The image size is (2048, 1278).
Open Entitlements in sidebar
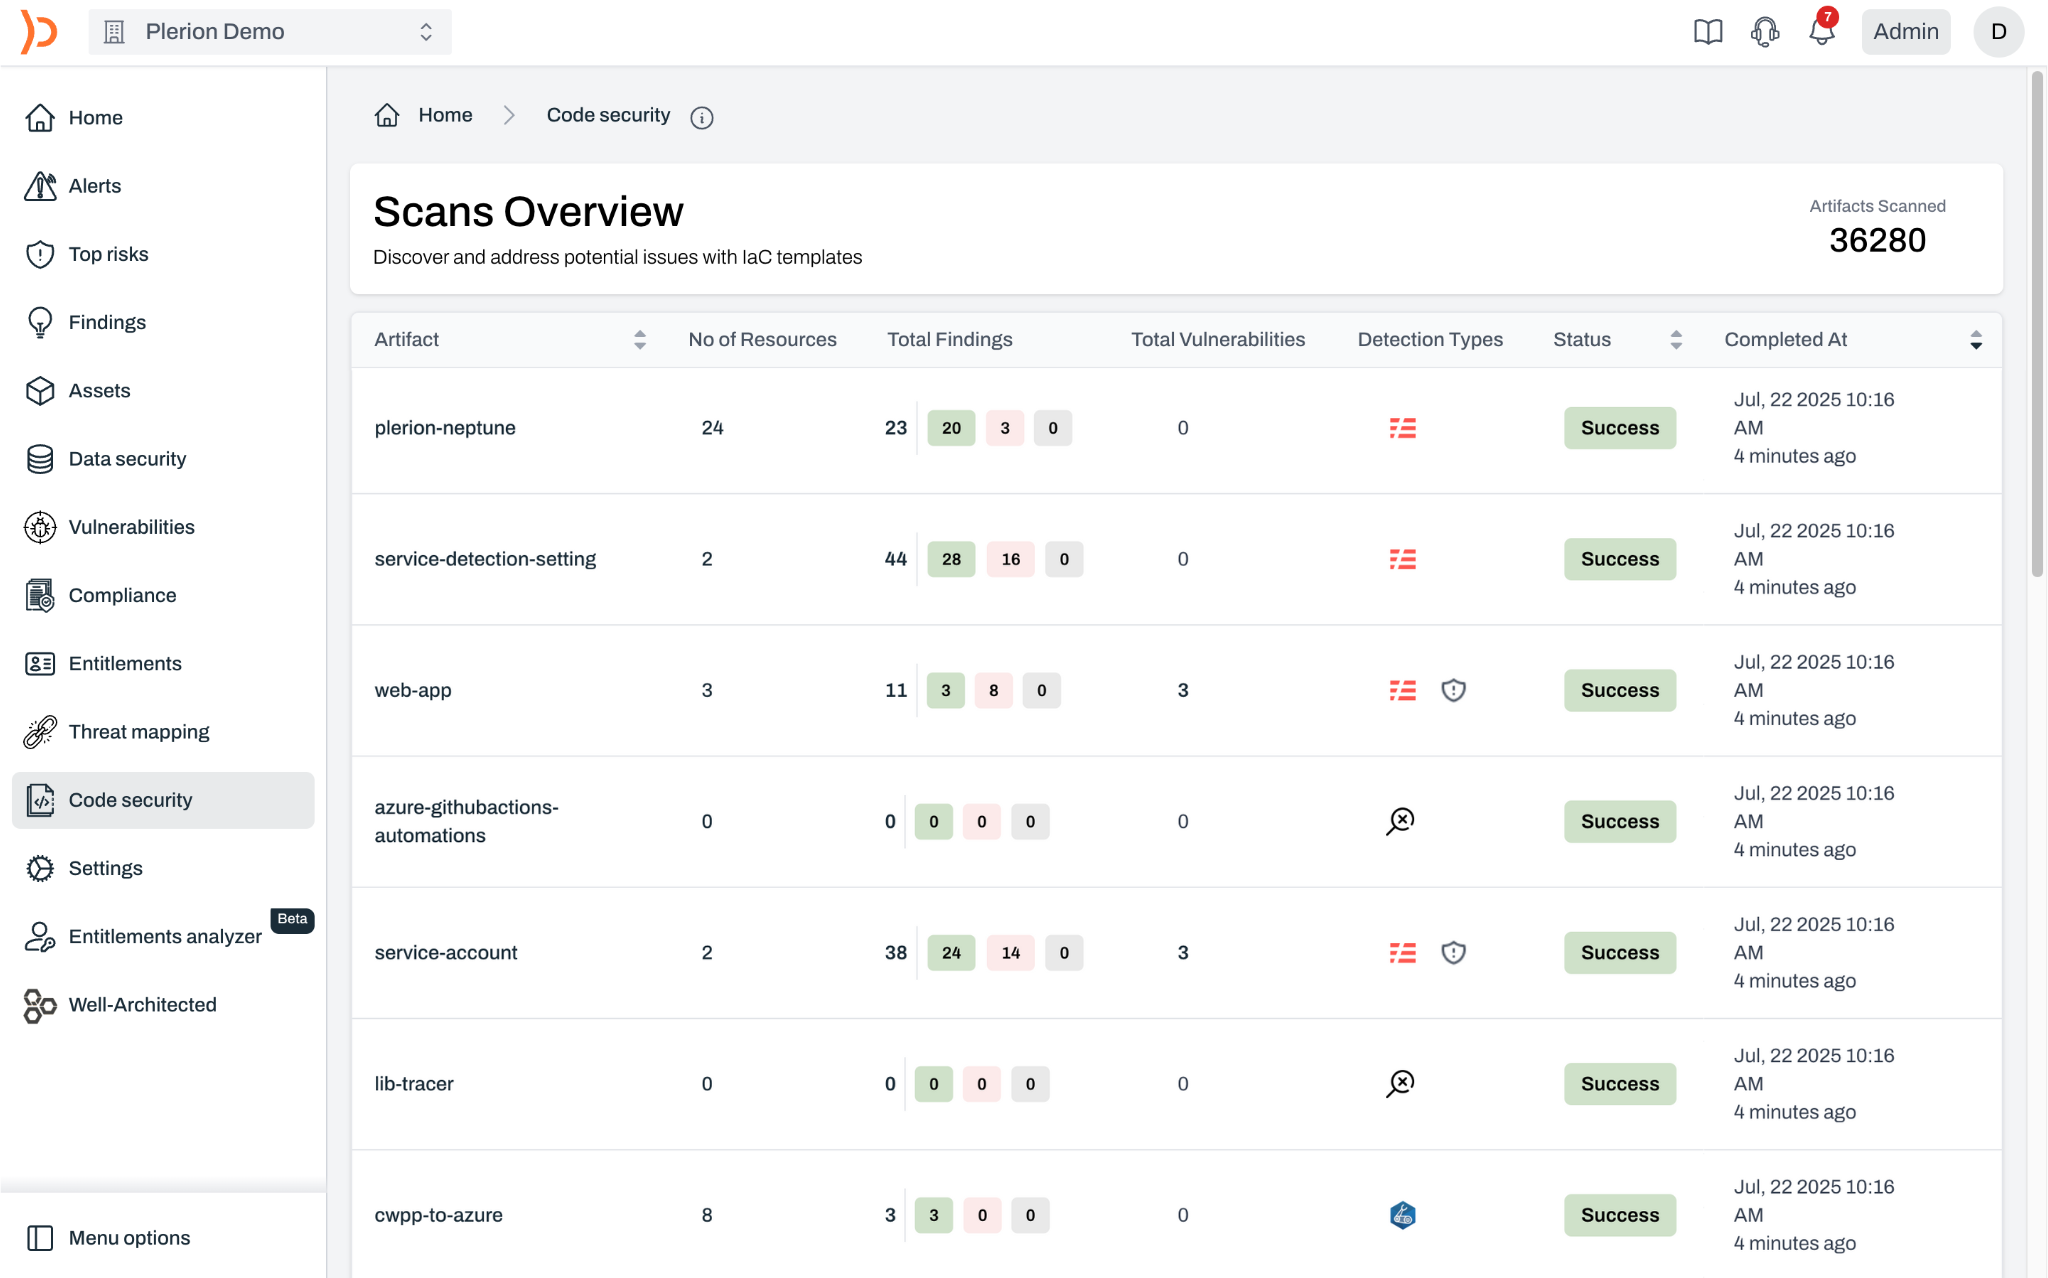[x=163, y=664]
